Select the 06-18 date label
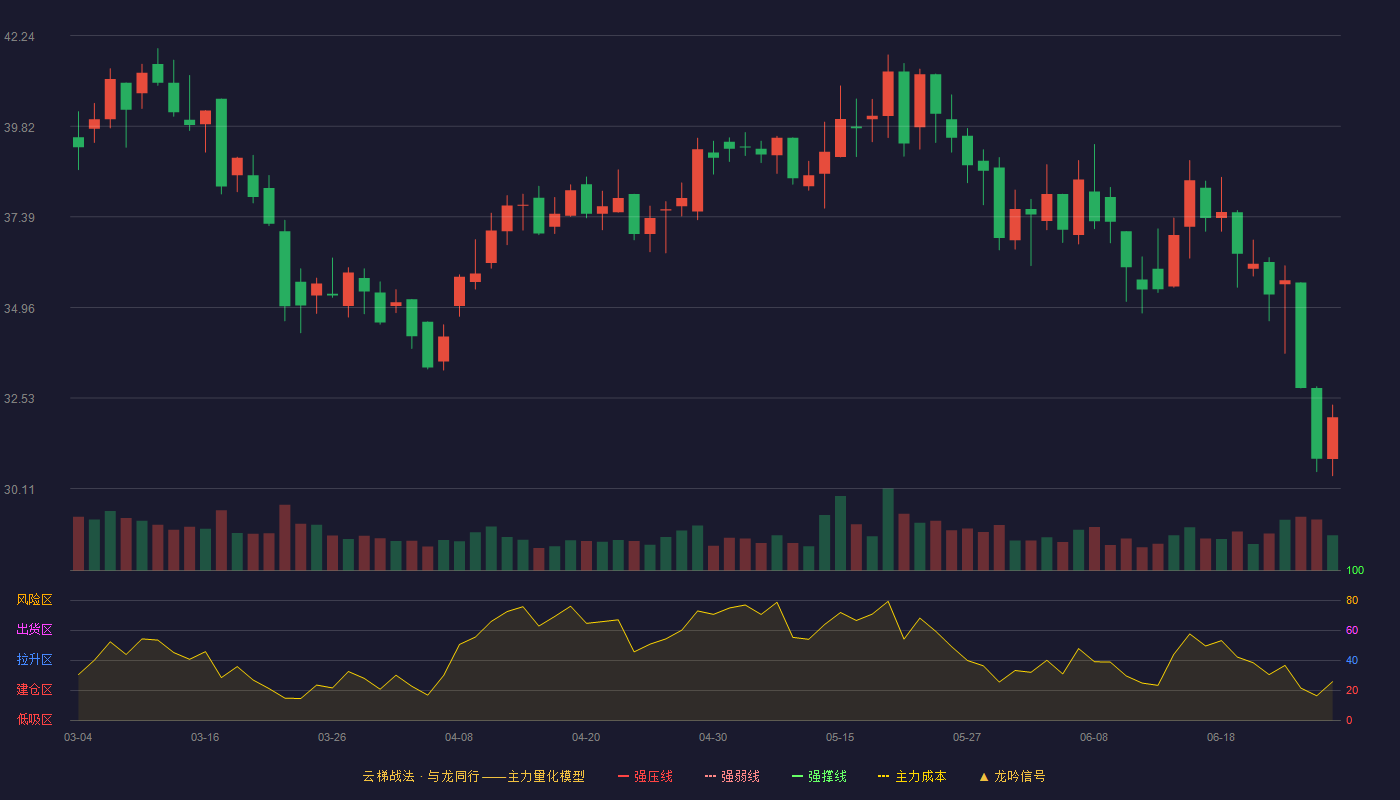The width and height of the screenshot is (1400, 800). (x=1221, y=737)
